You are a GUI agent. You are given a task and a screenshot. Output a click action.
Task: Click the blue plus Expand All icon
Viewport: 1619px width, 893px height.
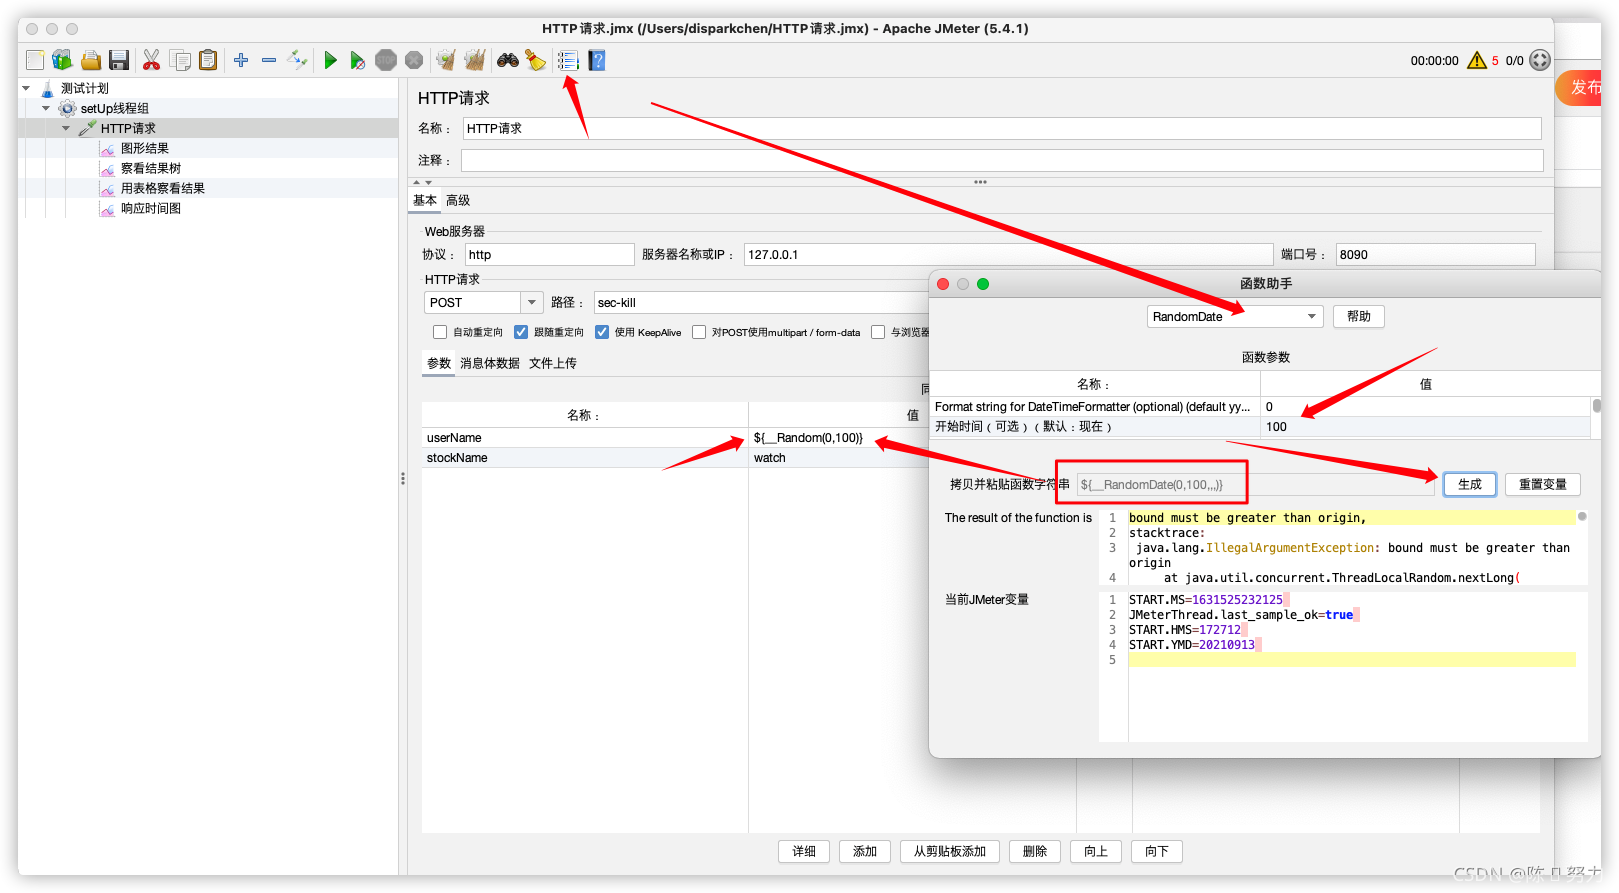(x=241, y=60)
